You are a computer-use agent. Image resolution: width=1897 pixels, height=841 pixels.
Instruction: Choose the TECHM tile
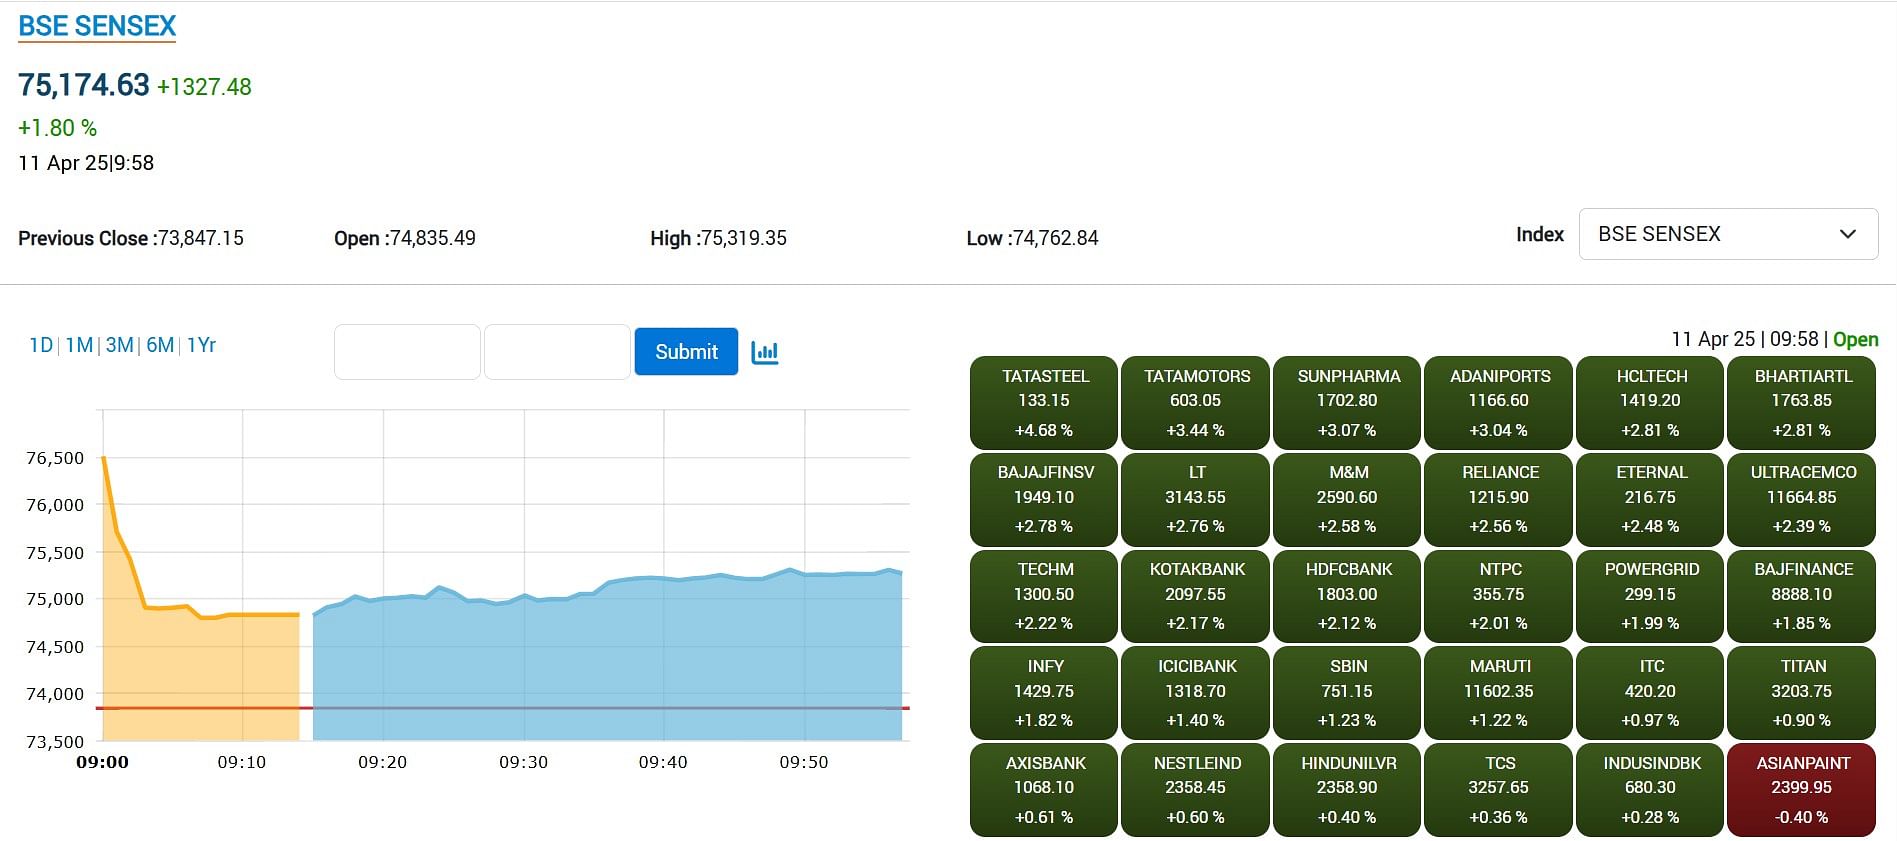click(x=1044, y=596)
